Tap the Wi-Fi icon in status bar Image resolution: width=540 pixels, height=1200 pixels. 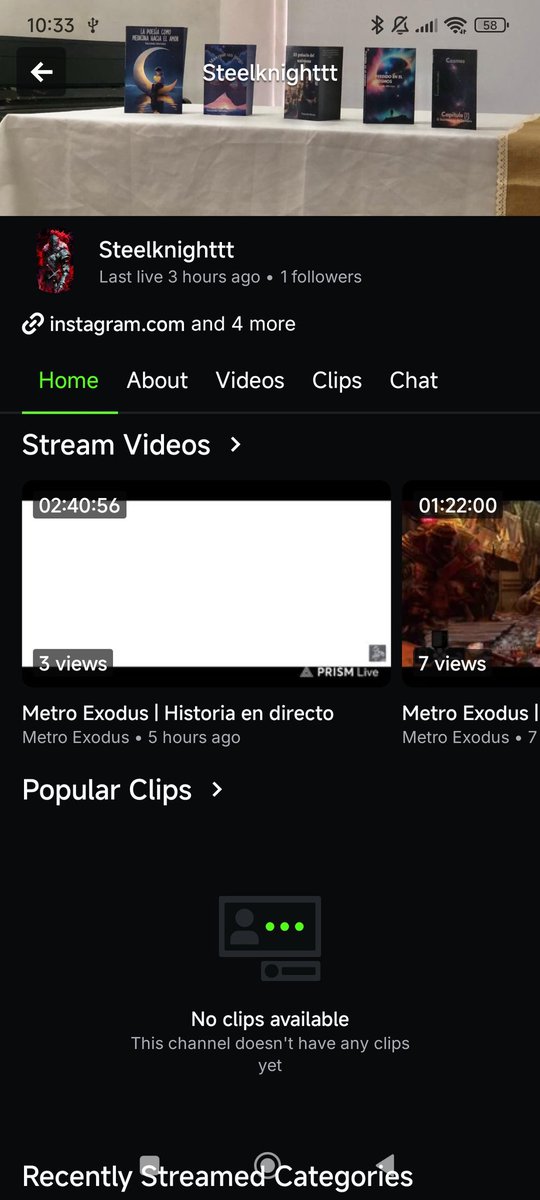(457, 25)
